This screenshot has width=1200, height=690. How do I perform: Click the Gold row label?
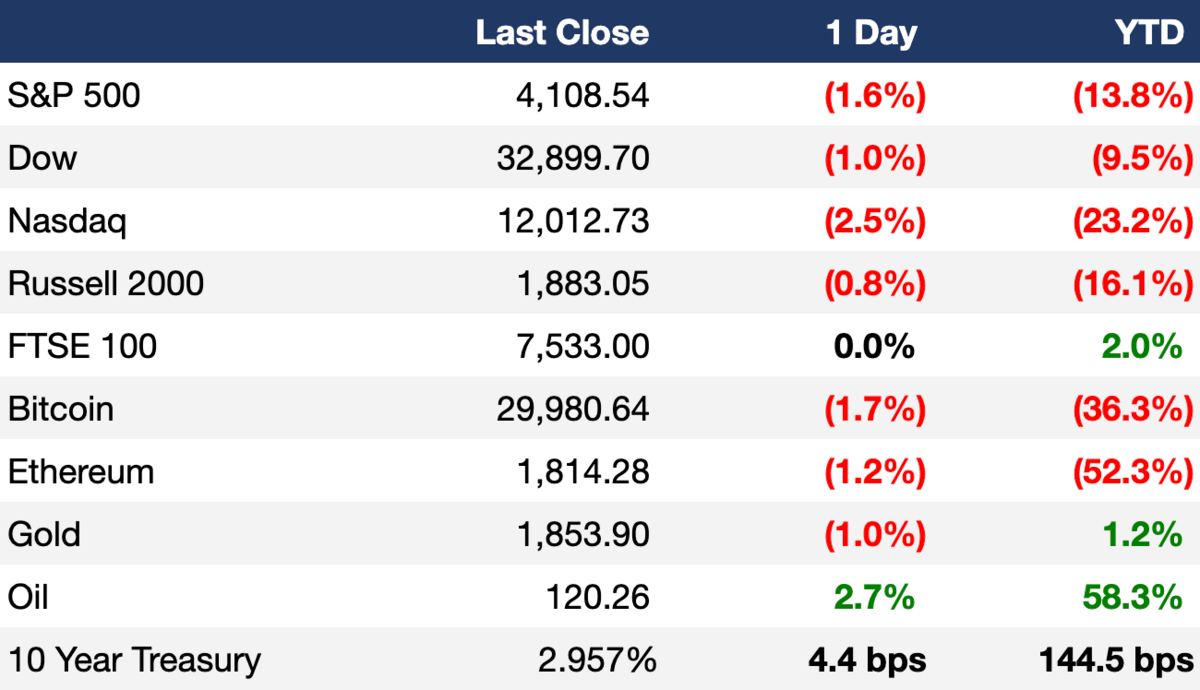click(44, 535)
